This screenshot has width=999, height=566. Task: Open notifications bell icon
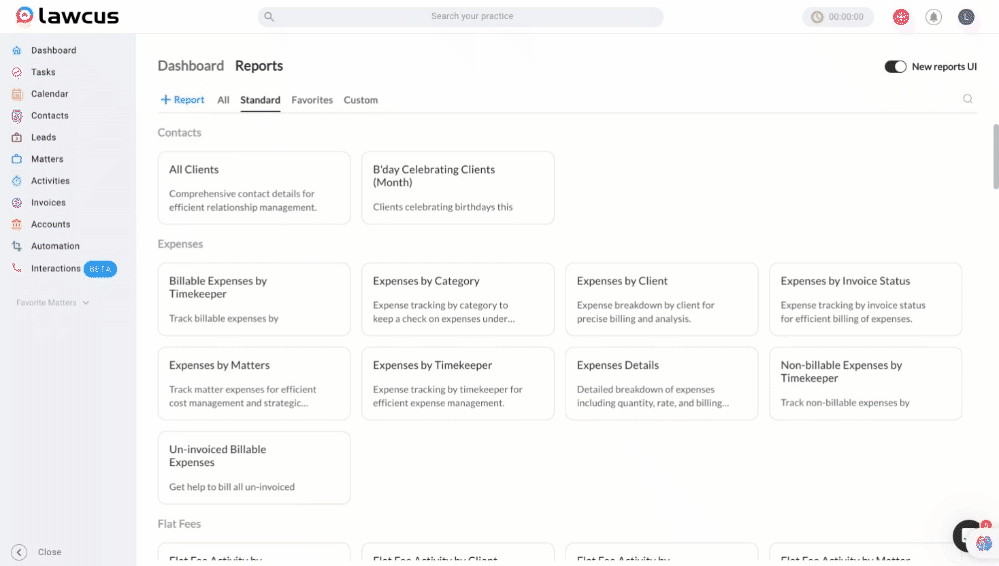coord(933,17)
